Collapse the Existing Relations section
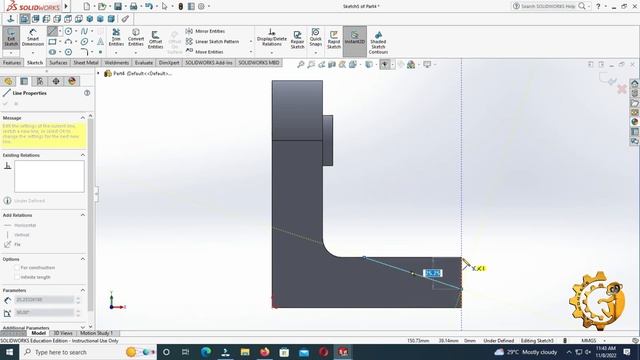 tap(83, 155)
